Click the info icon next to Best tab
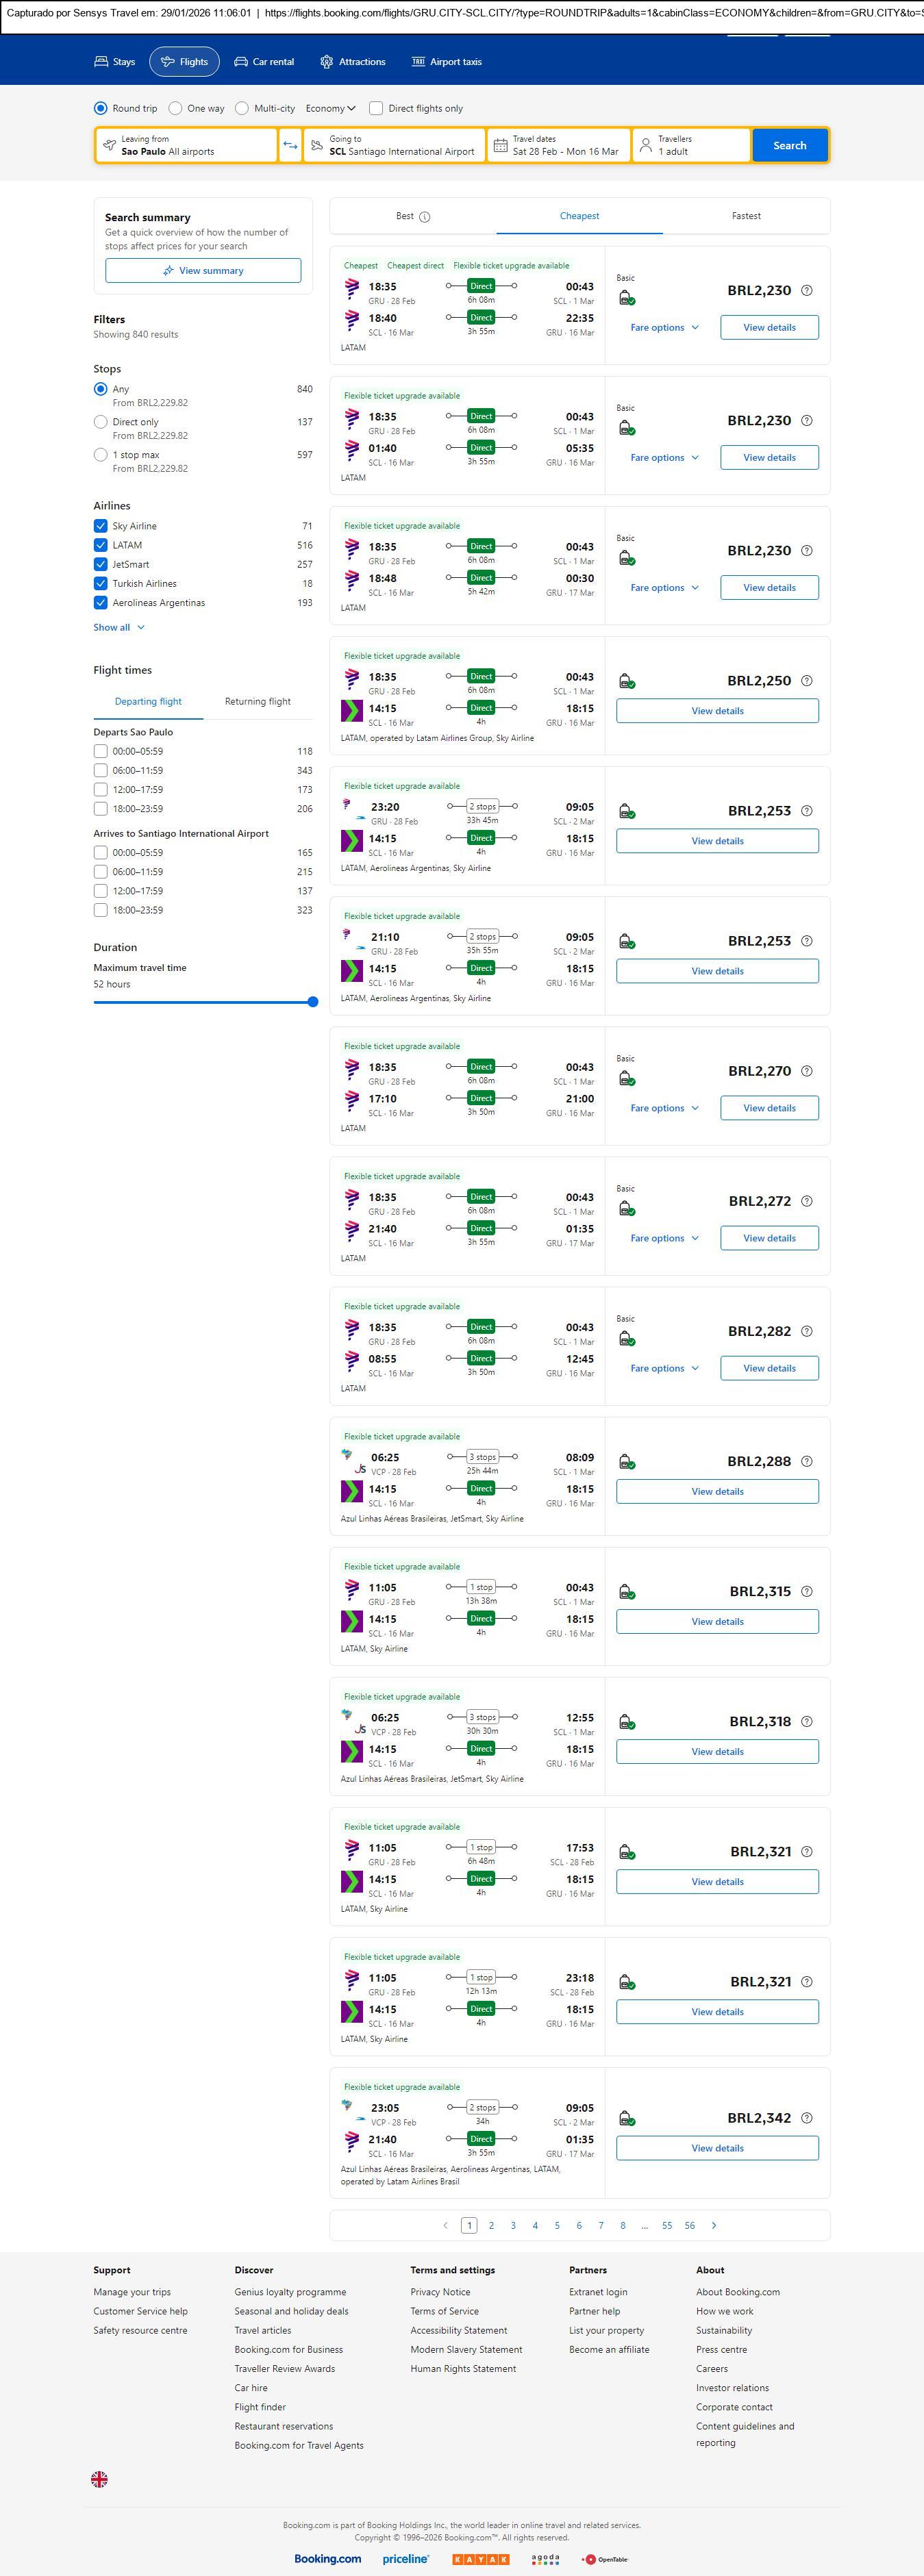The image size is (924, 2576). (x=425, y=217)
